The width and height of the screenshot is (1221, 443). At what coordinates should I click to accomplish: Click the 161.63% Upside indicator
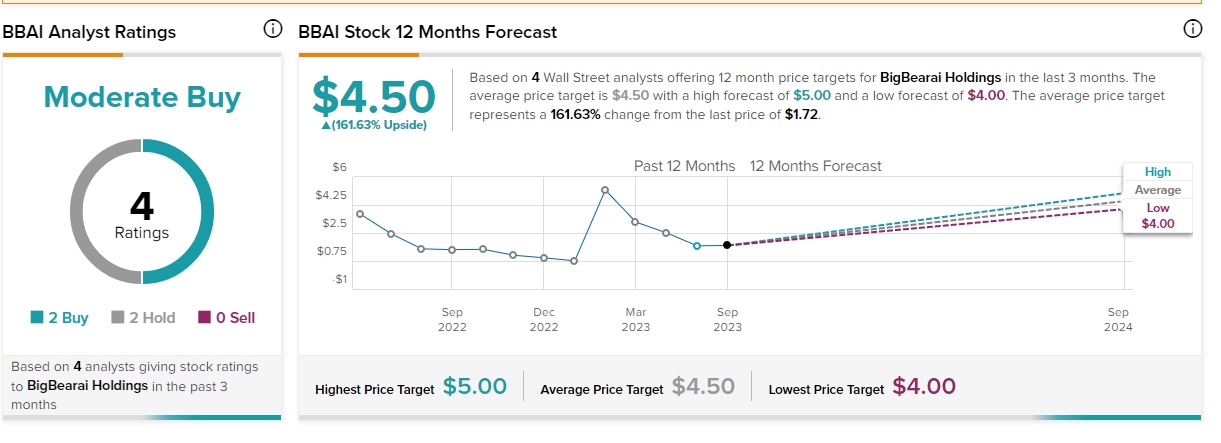click(374, 125)
